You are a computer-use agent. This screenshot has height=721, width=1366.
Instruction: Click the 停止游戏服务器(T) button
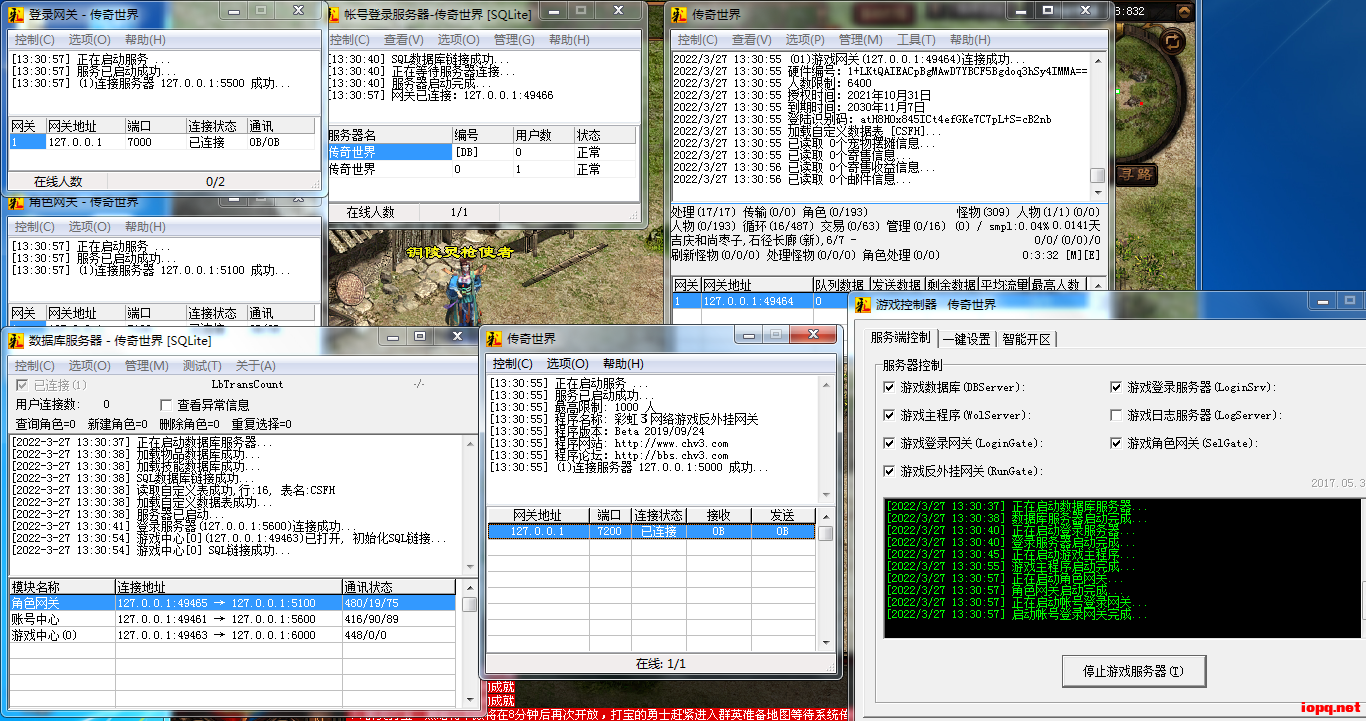pyautogui.click(x=1133, y=671)
